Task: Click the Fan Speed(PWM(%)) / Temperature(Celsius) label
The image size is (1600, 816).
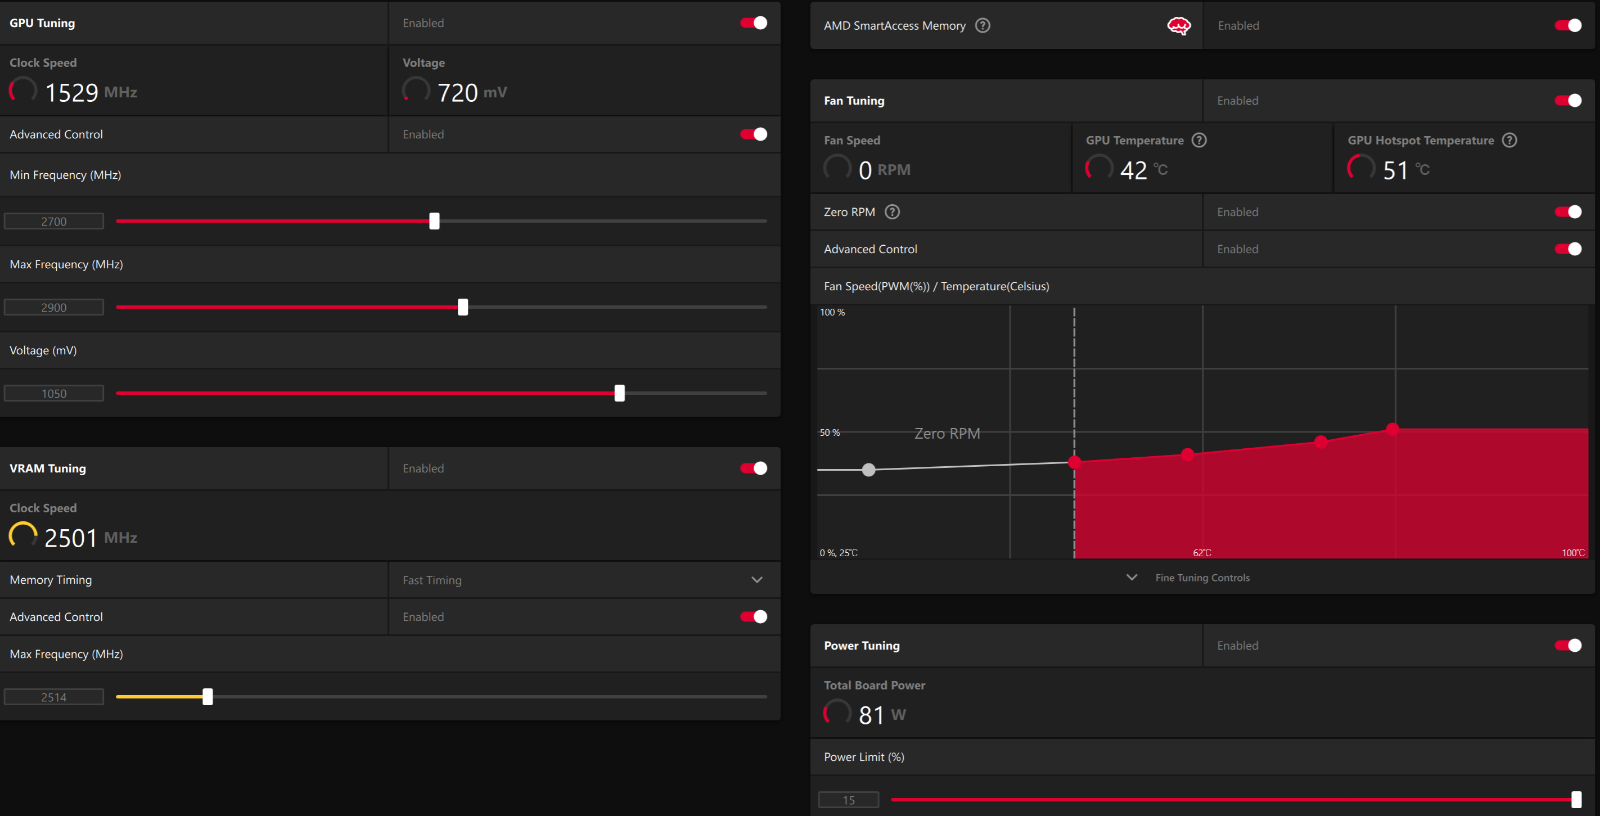Action: point(936,286)
